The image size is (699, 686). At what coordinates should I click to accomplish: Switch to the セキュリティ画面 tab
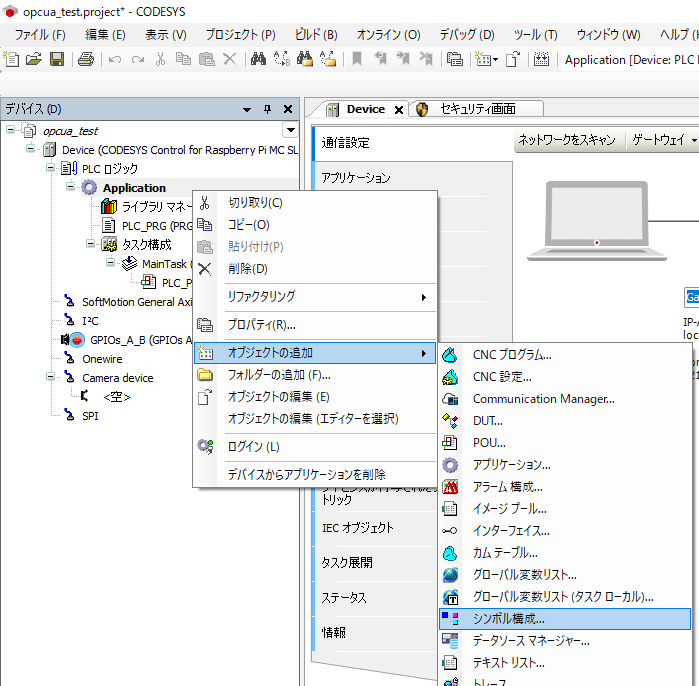point(477,109)
